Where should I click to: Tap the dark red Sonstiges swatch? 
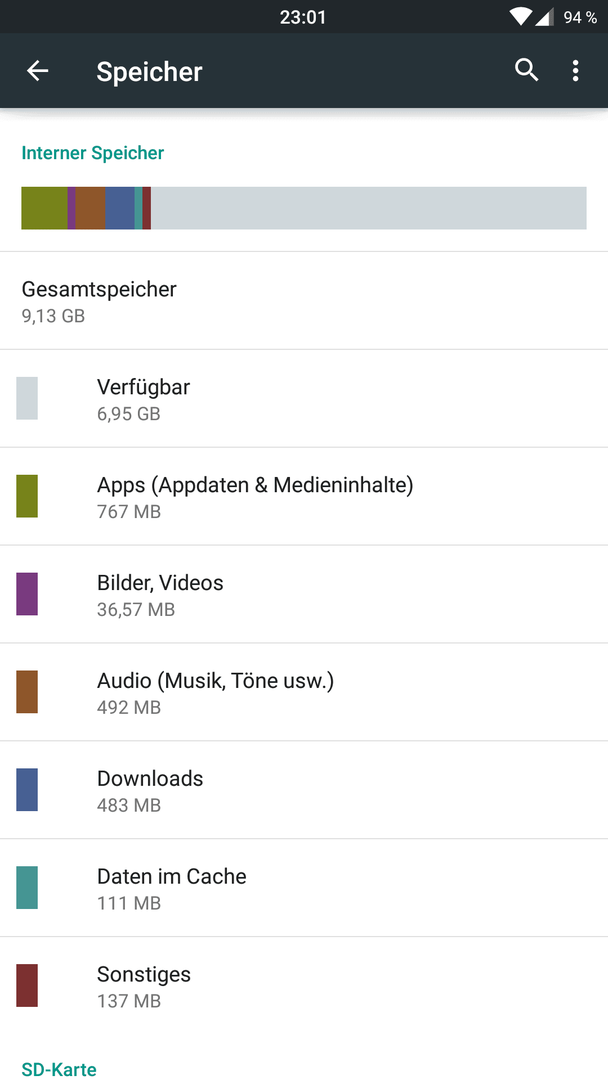27,985
